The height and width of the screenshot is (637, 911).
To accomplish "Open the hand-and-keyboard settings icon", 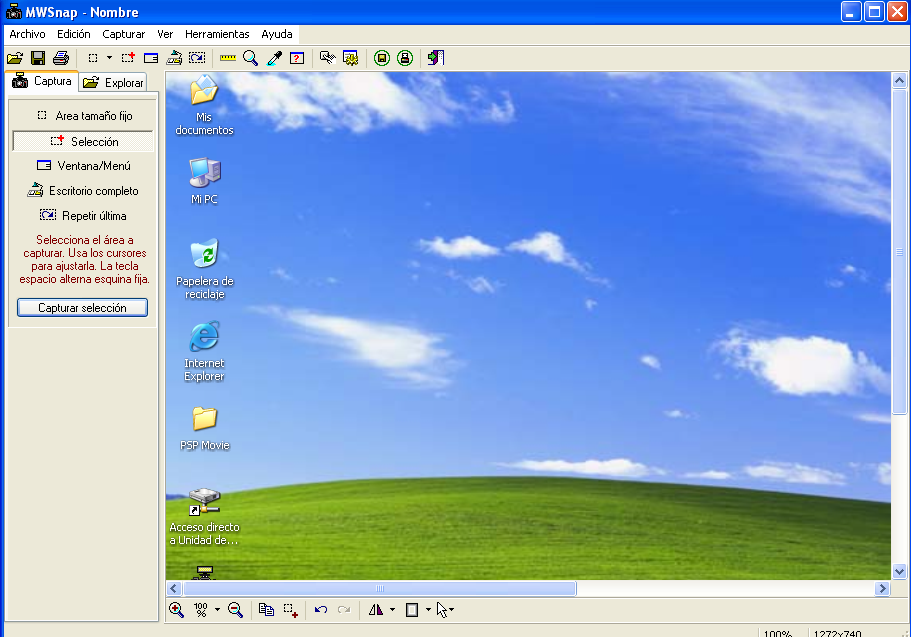I will coord(328,58).
